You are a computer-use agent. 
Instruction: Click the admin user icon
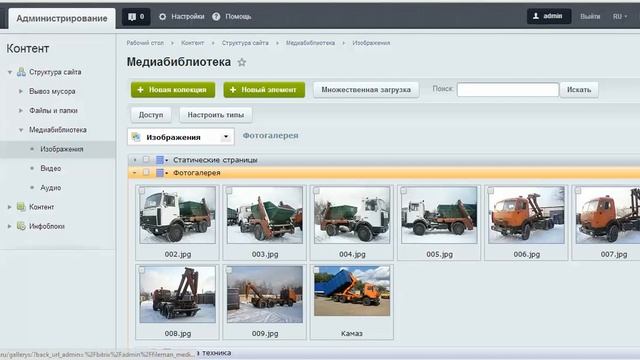point(536,16)
